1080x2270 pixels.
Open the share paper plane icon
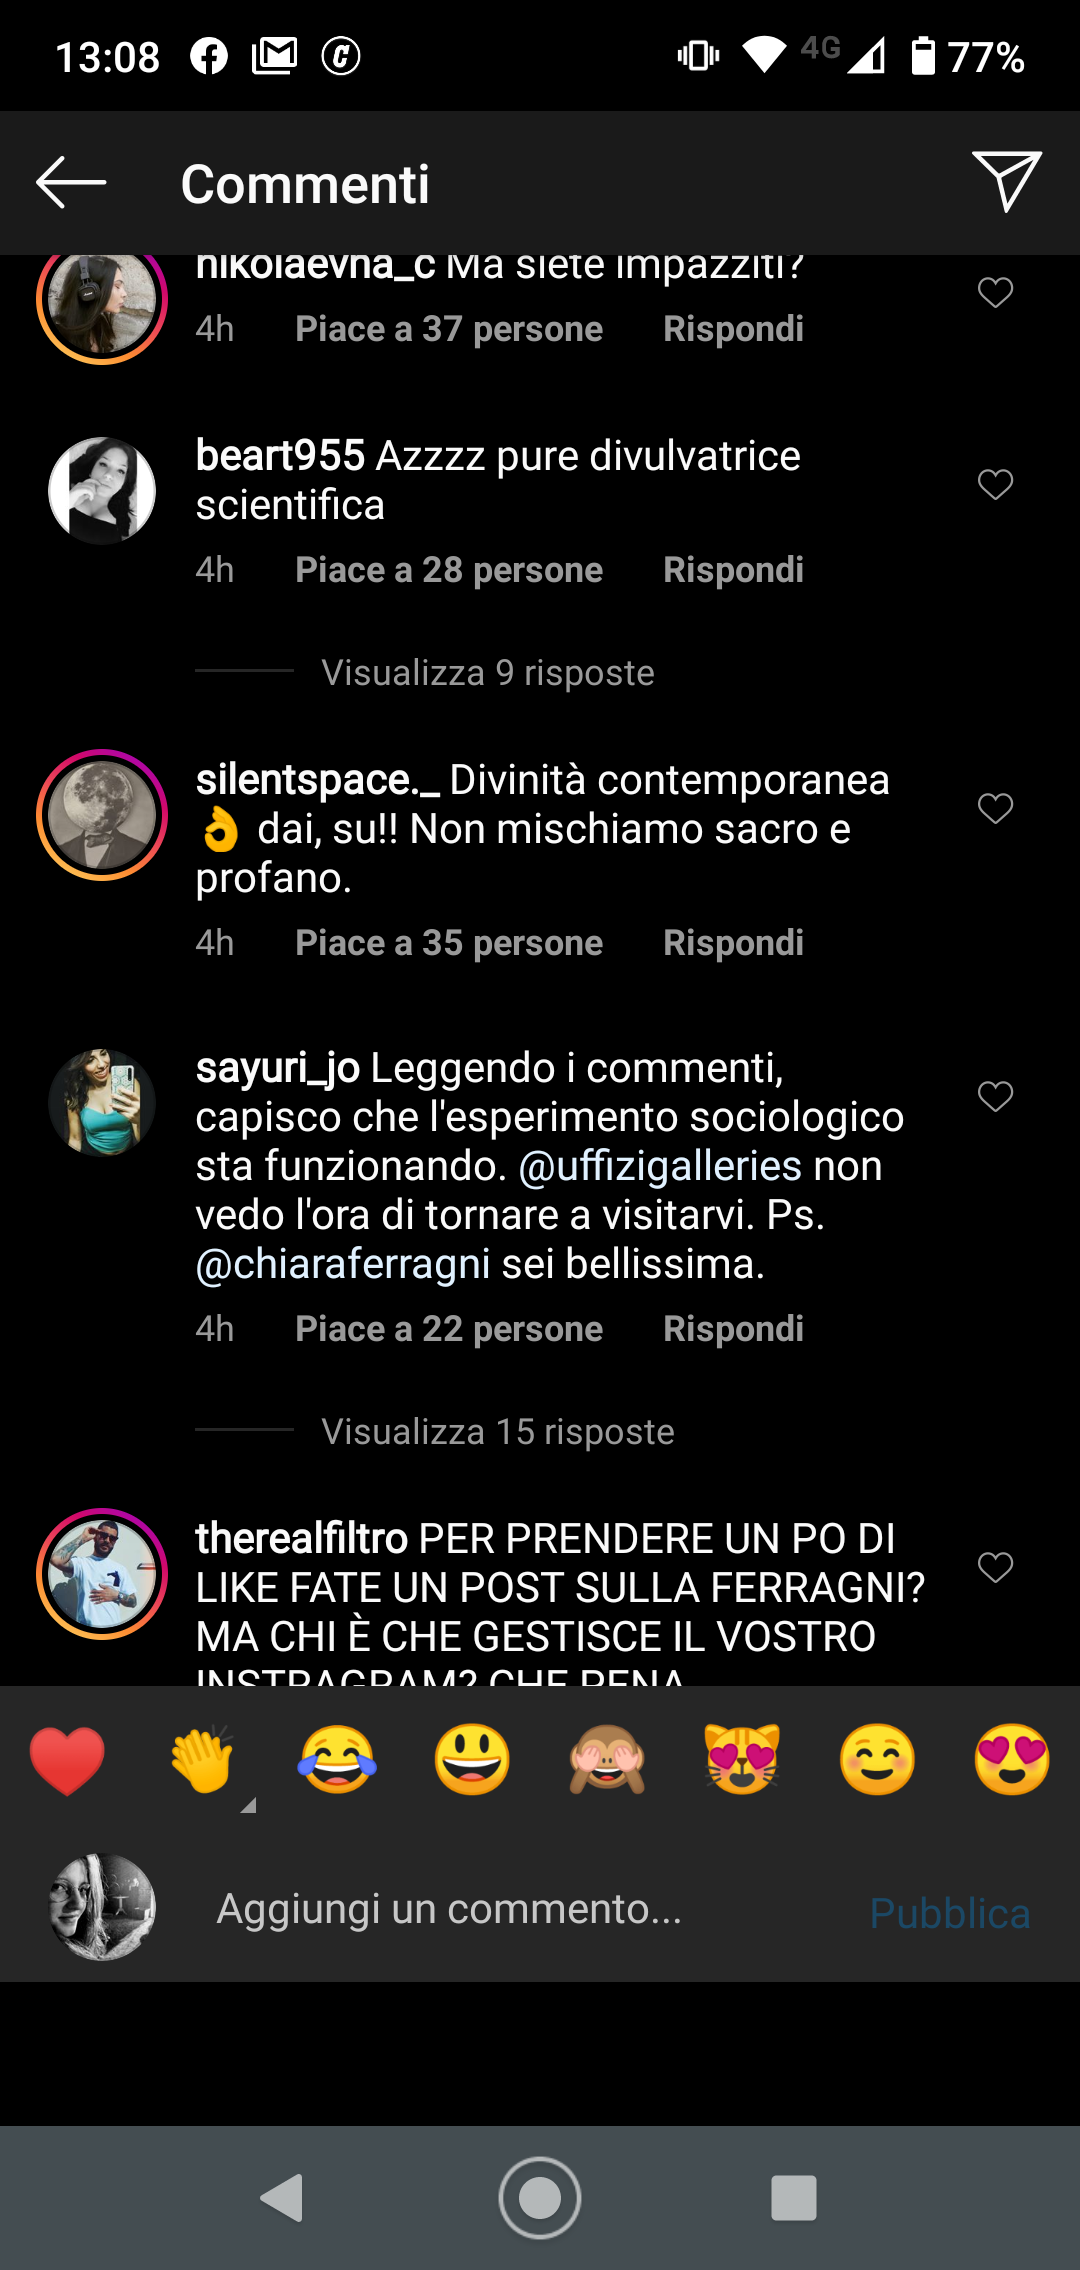click(x=1007, y=181)
